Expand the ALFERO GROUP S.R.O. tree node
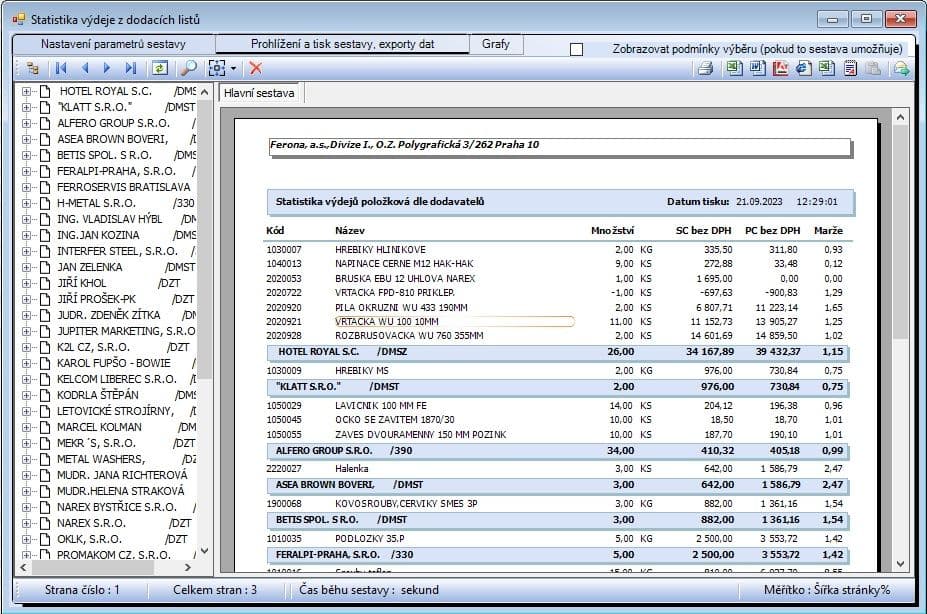This screenshot has width=927, height=614. [x=26, y=124]
